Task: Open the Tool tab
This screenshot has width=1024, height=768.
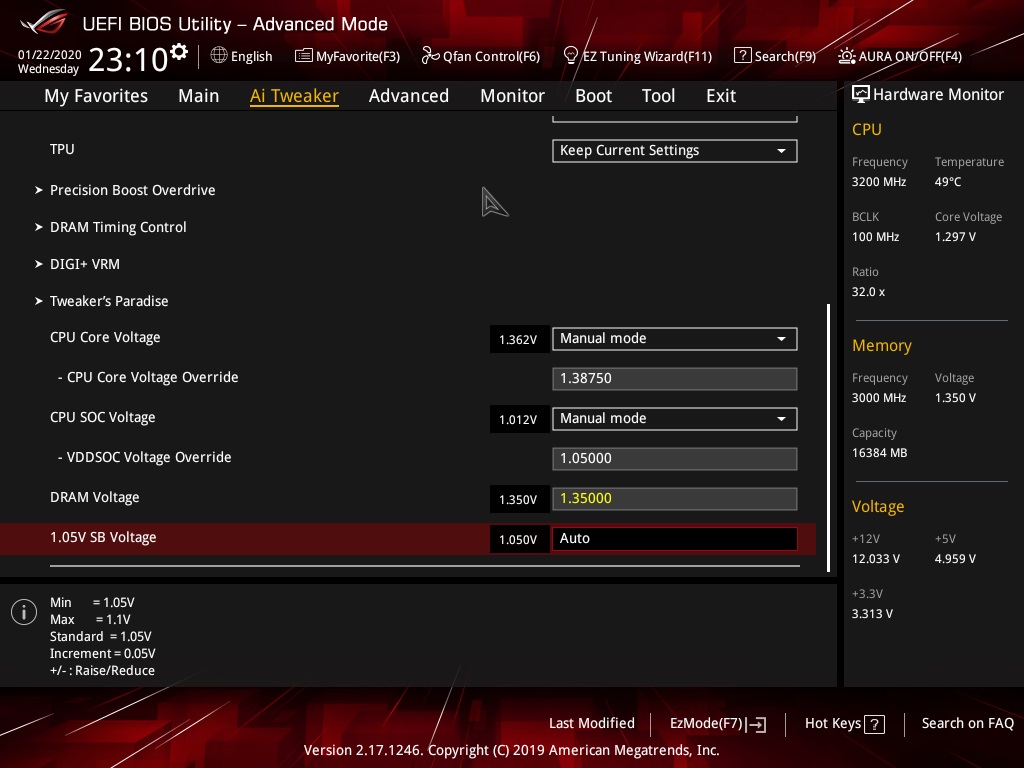Action: (658, 96)
